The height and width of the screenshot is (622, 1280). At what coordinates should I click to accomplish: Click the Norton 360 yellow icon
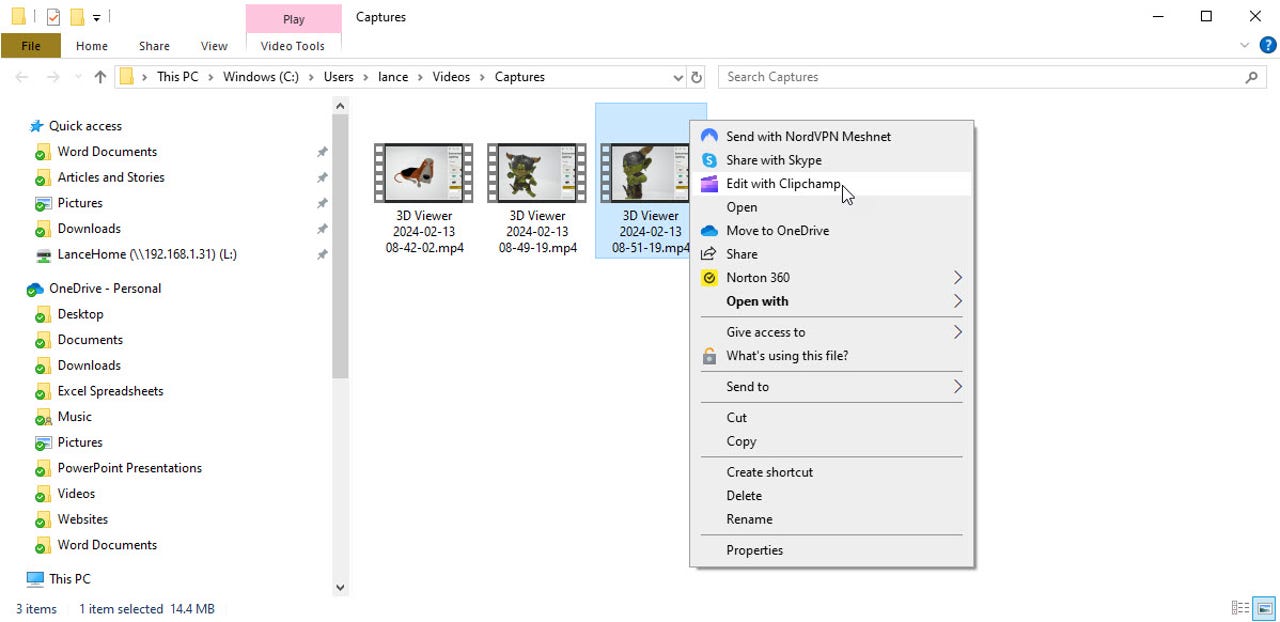pyautogui.click(x=709, y=277)
